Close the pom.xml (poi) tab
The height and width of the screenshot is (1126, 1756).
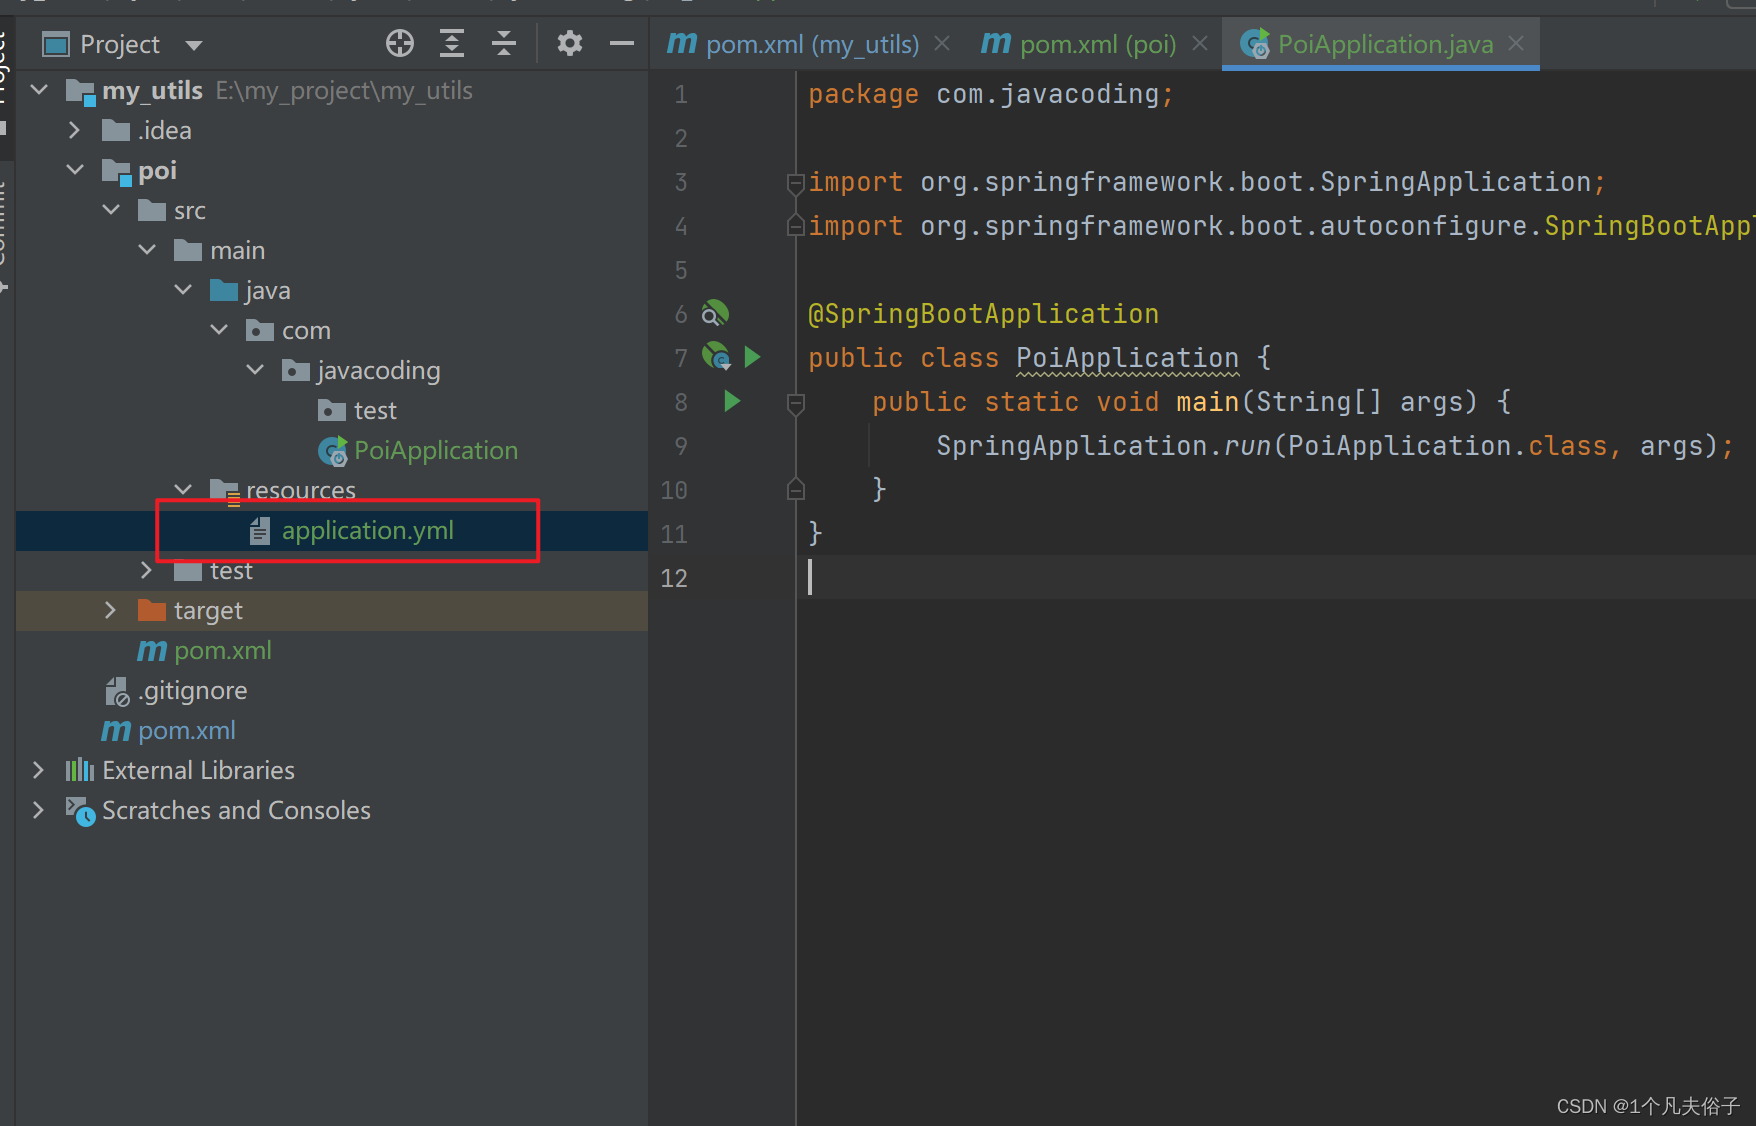point(1200,43)
